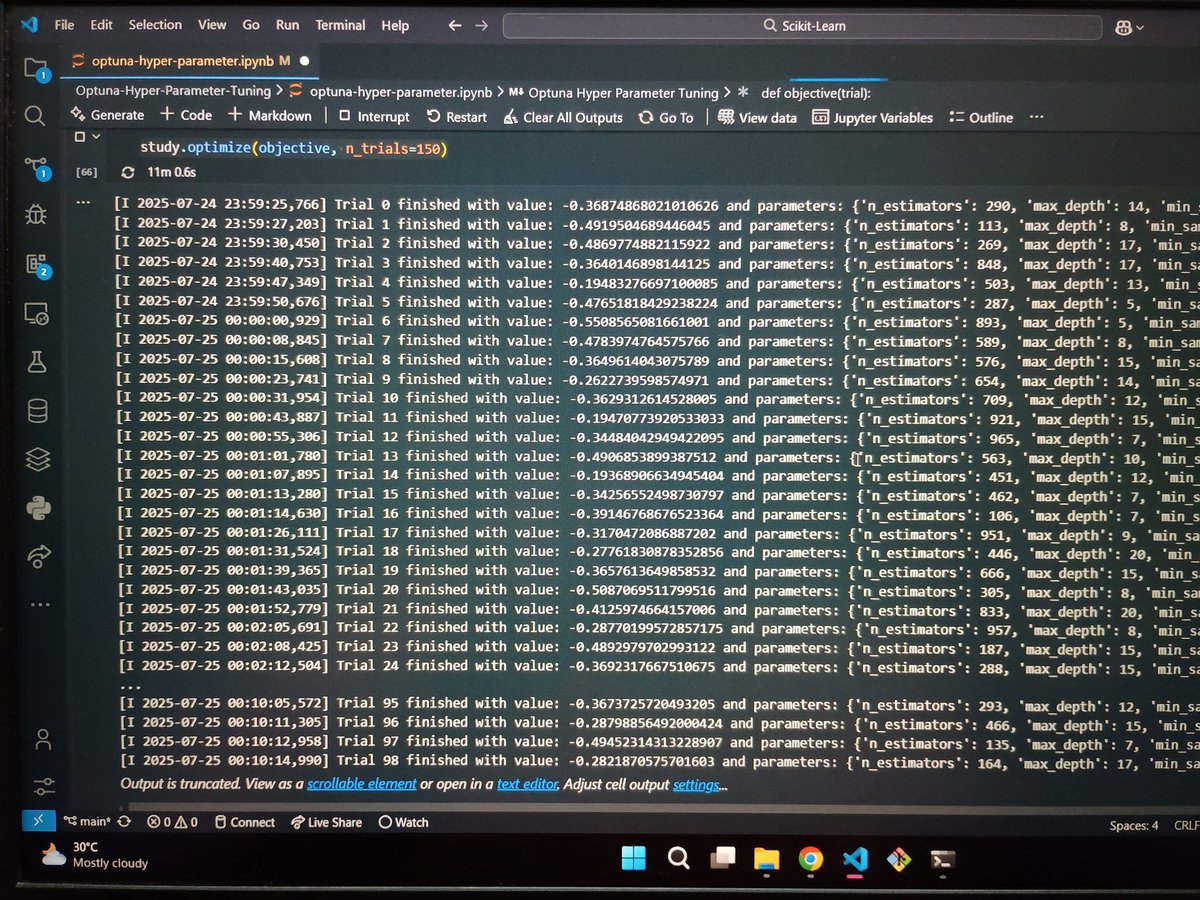1200x900 pixels.
Task: Restart the notebook kernel
Action: [x=457, y=117]
